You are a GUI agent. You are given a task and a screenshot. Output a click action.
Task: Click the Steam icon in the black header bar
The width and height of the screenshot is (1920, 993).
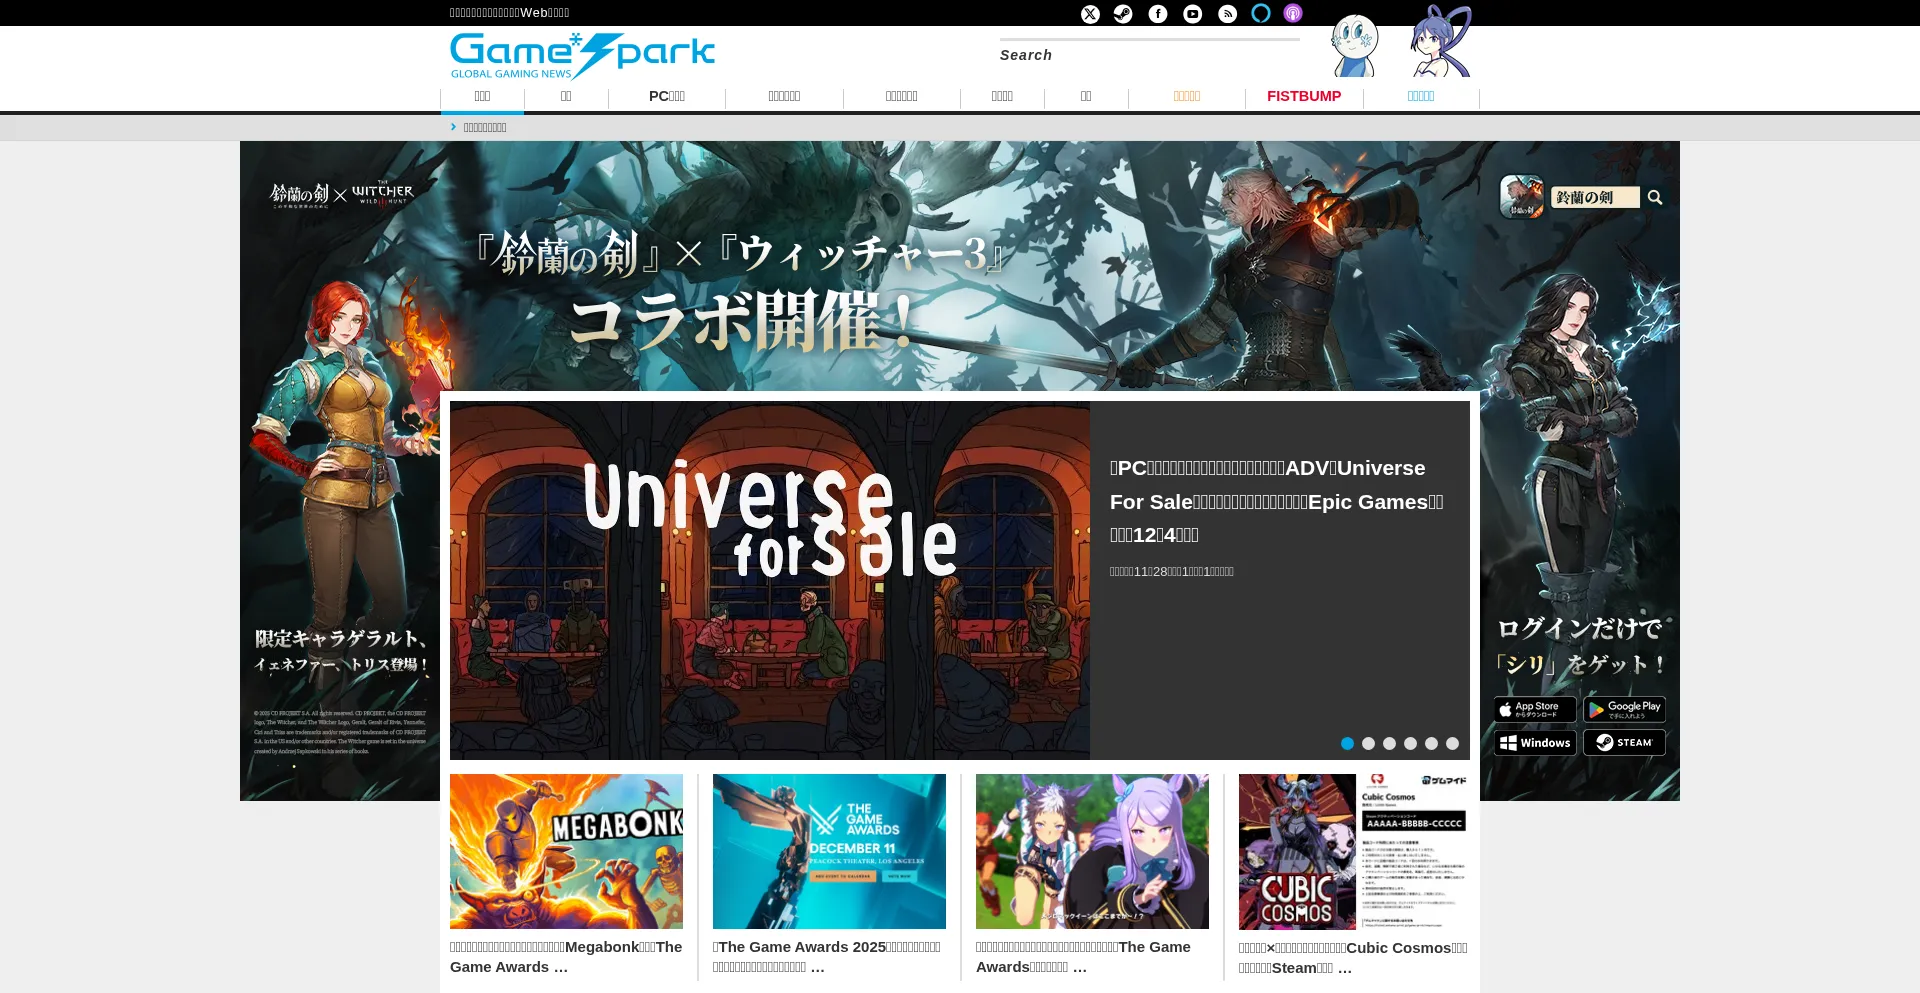pyautogui.click(x=1123, y=14)
